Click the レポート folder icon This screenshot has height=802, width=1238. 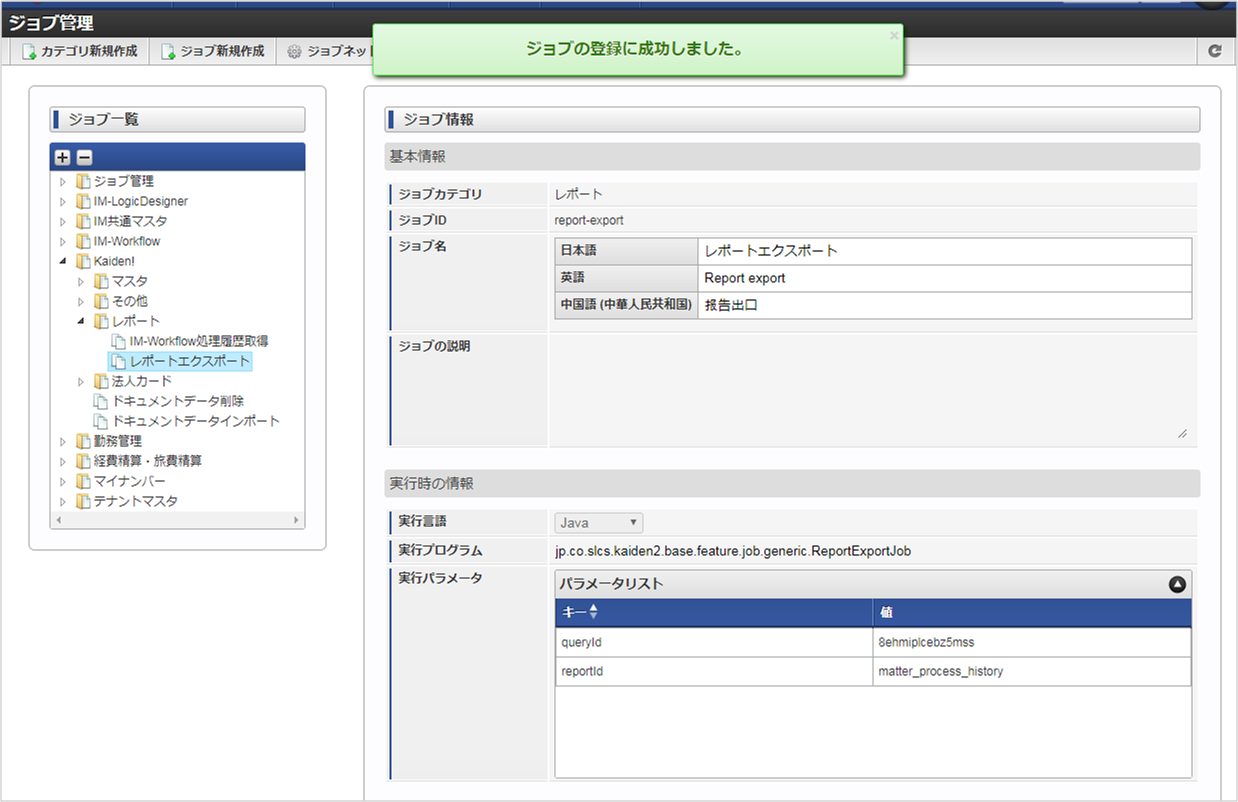[101, 321]
